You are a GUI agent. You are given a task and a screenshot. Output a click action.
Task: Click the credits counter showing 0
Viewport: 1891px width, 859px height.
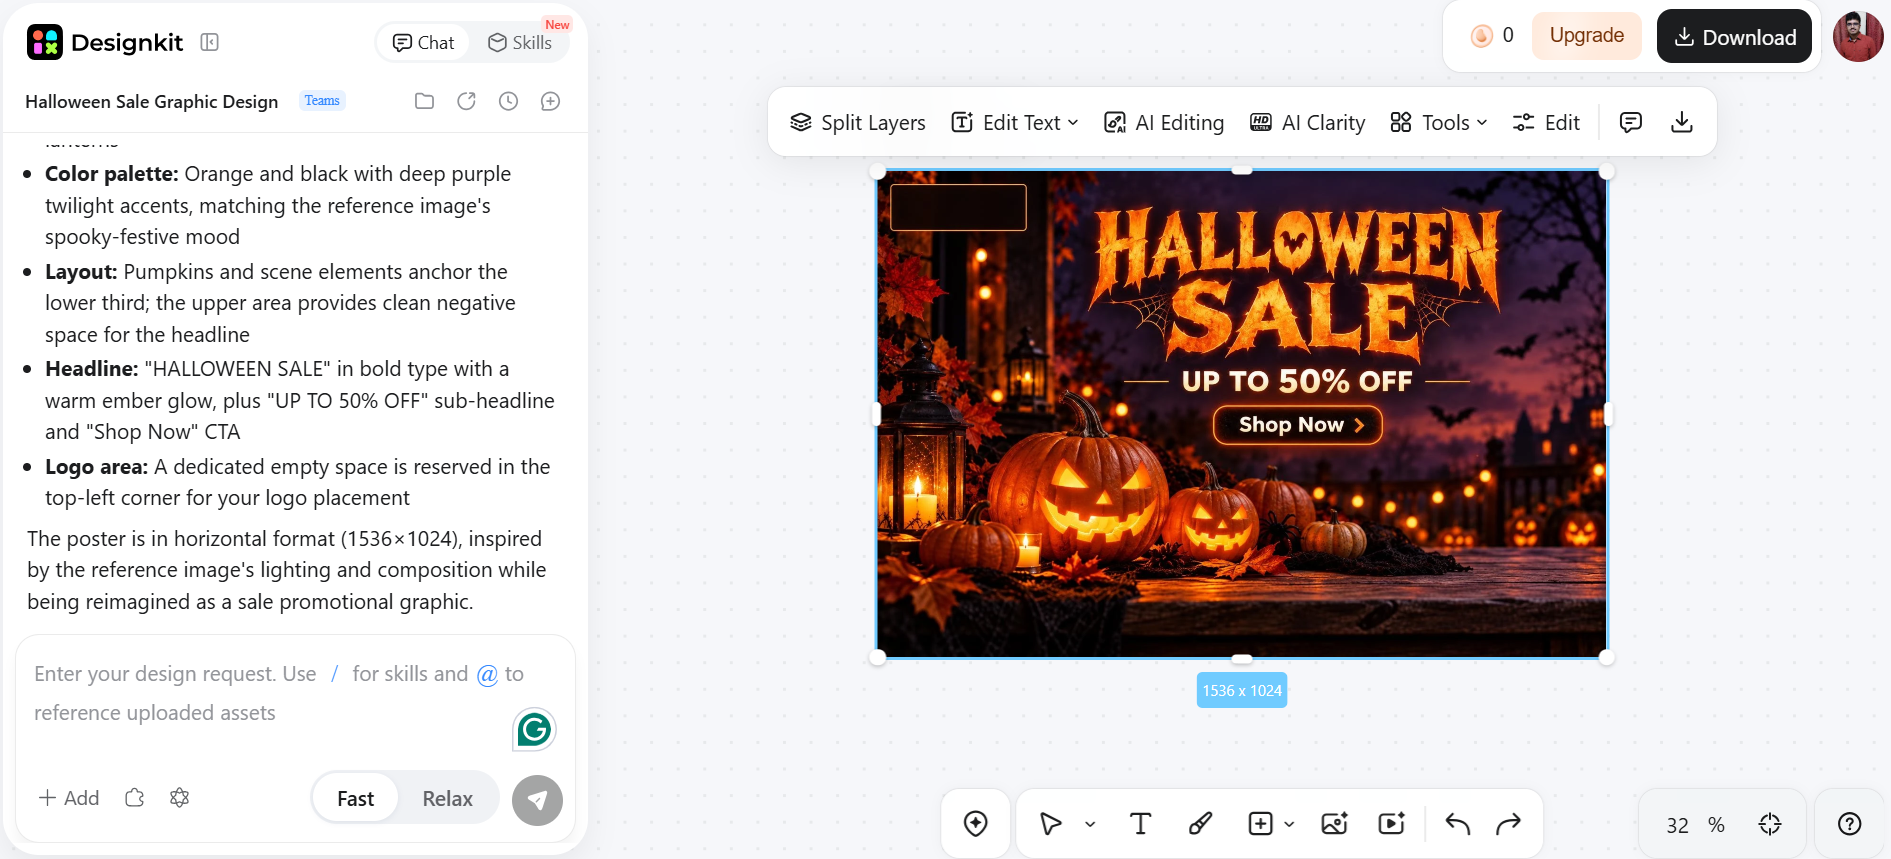(1492, 36)
